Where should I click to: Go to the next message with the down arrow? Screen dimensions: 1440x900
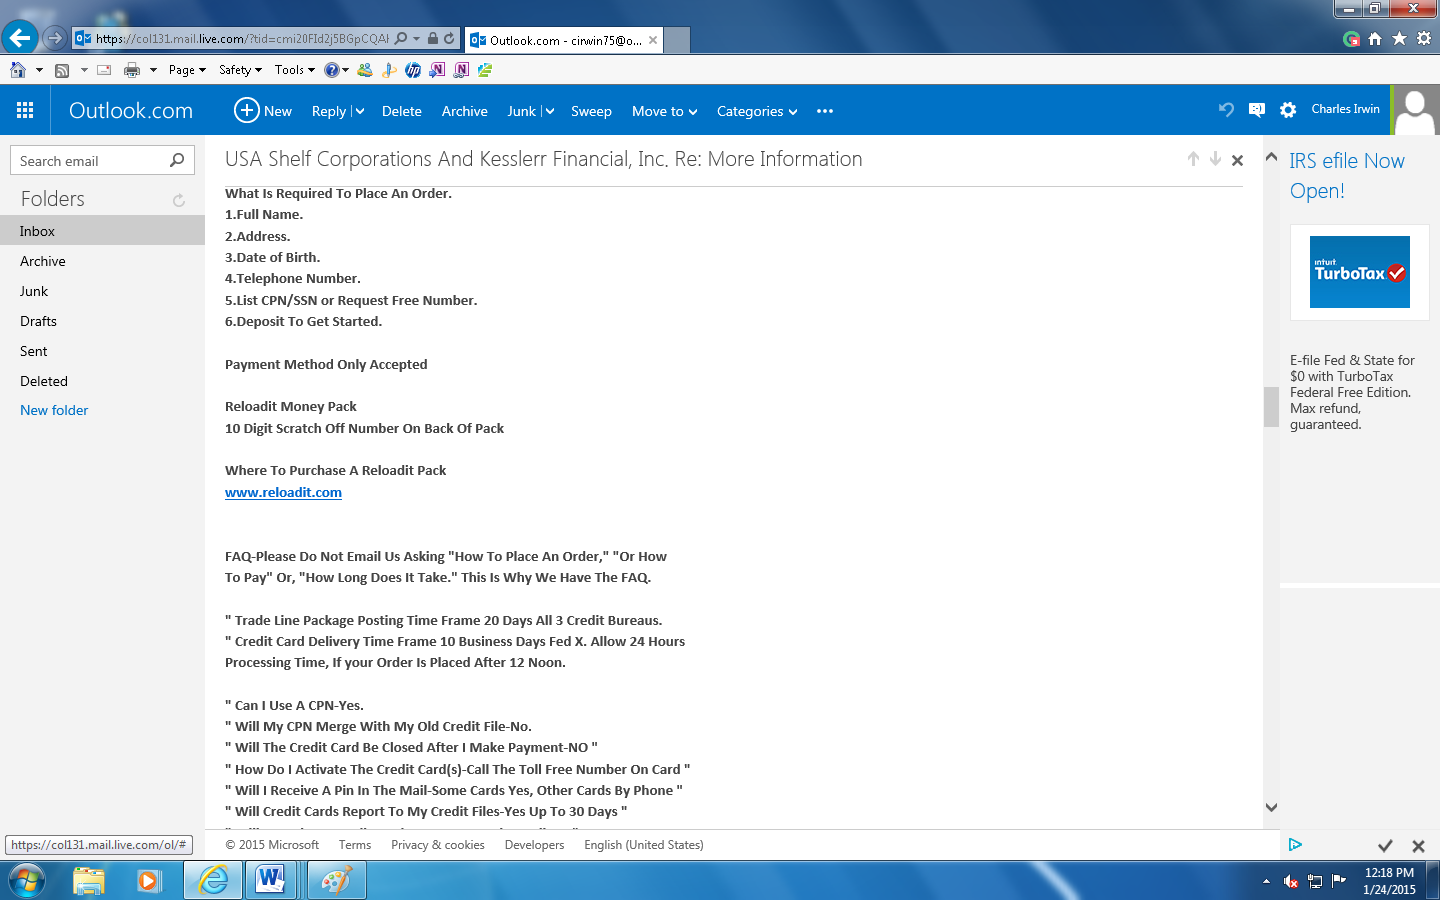click(x=1215, y=159)
